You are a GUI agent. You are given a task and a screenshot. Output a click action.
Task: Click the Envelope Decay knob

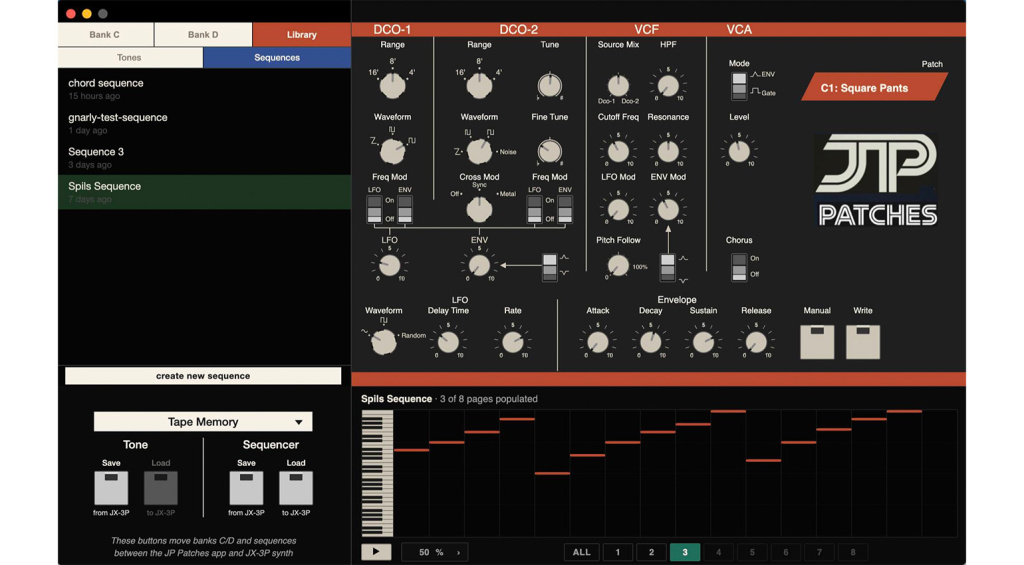(650, 342)
